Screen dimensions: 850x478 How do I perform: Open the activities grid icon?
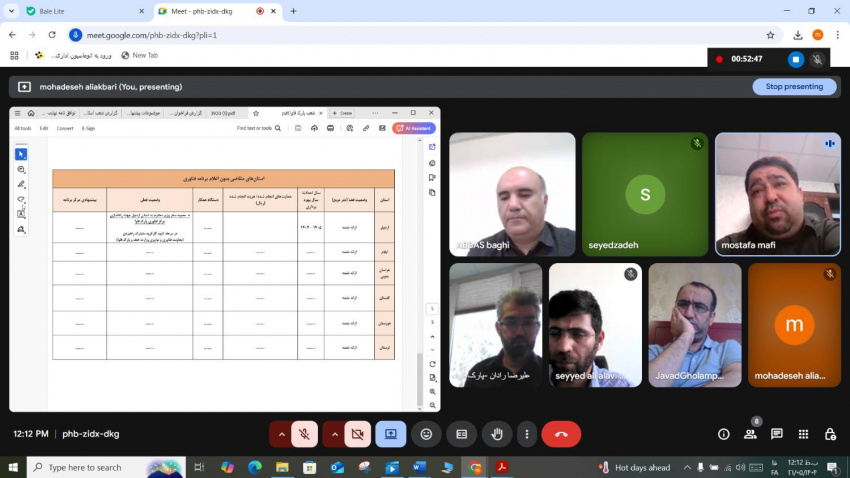(804, 434)
